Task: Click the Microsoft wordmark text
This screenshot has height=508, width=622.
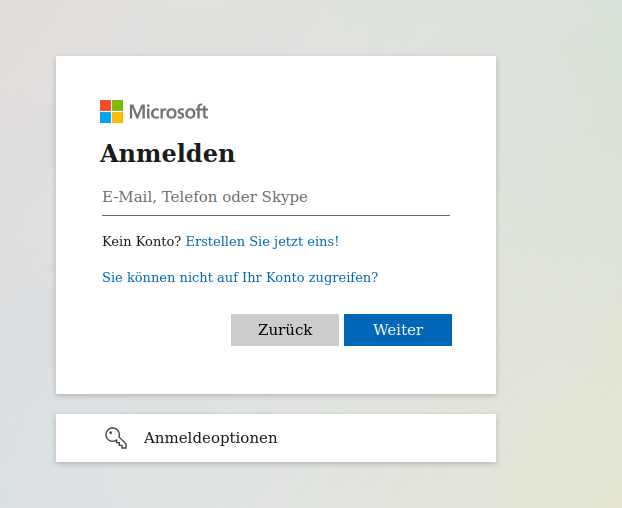Action: pyautogui.click(x=168, y=112)
